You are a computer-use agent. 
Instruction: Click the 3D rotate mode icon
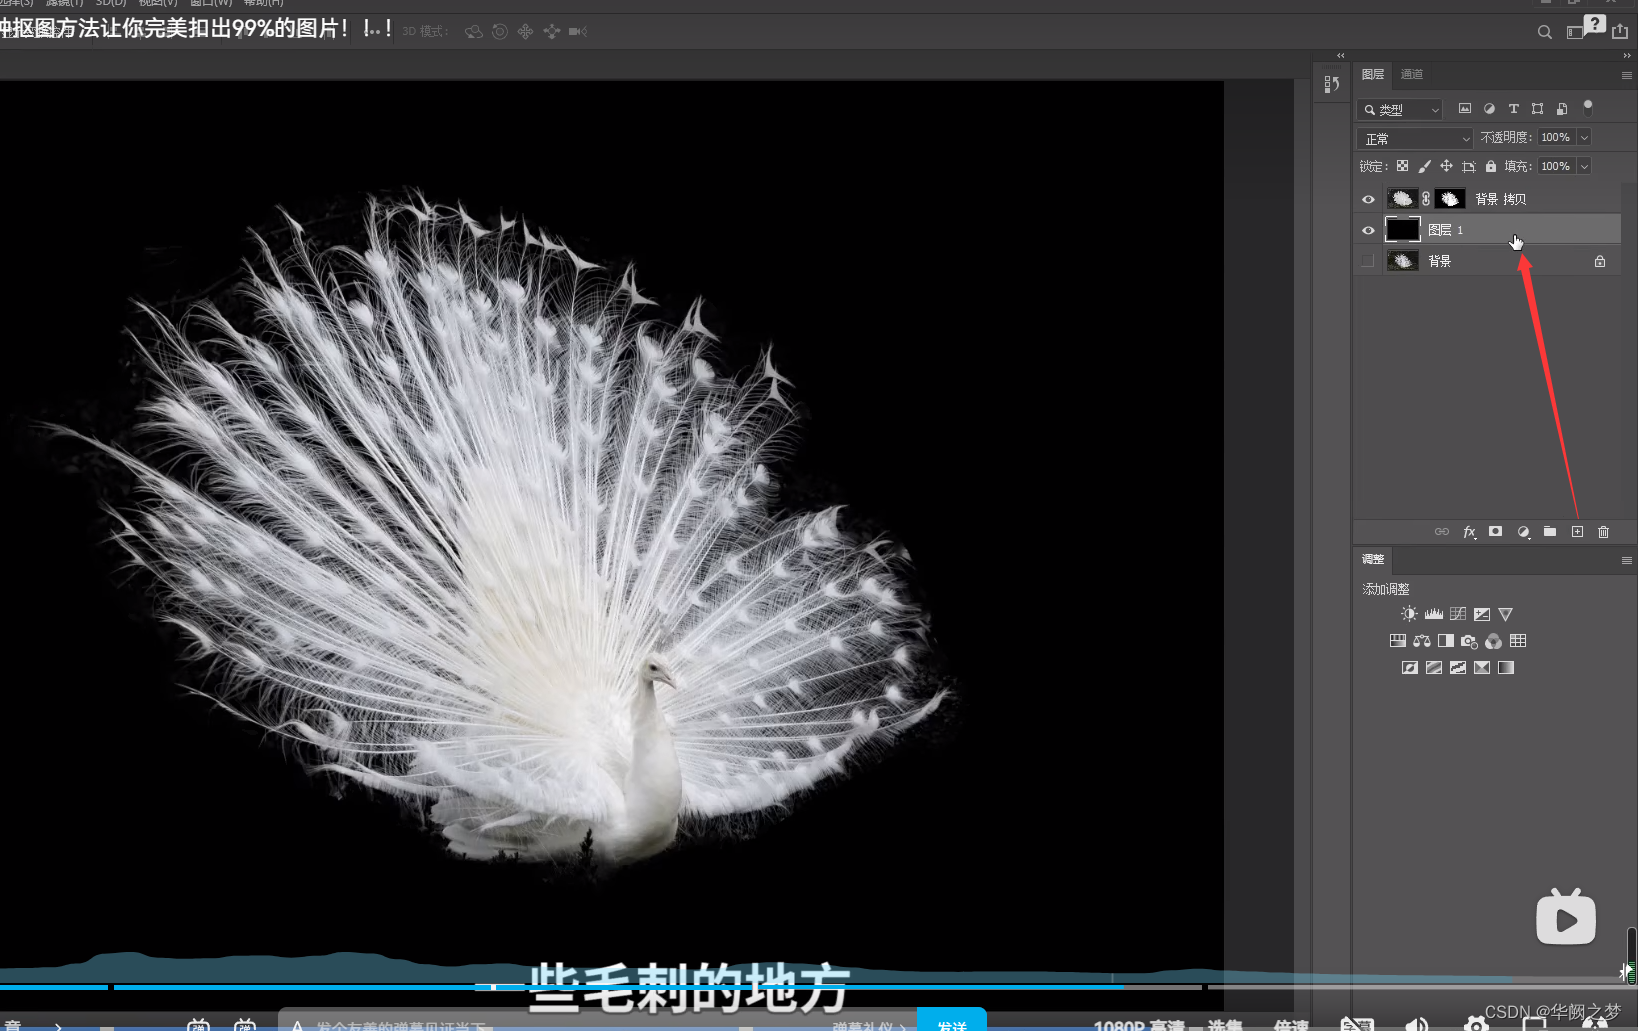click(474, 32)
